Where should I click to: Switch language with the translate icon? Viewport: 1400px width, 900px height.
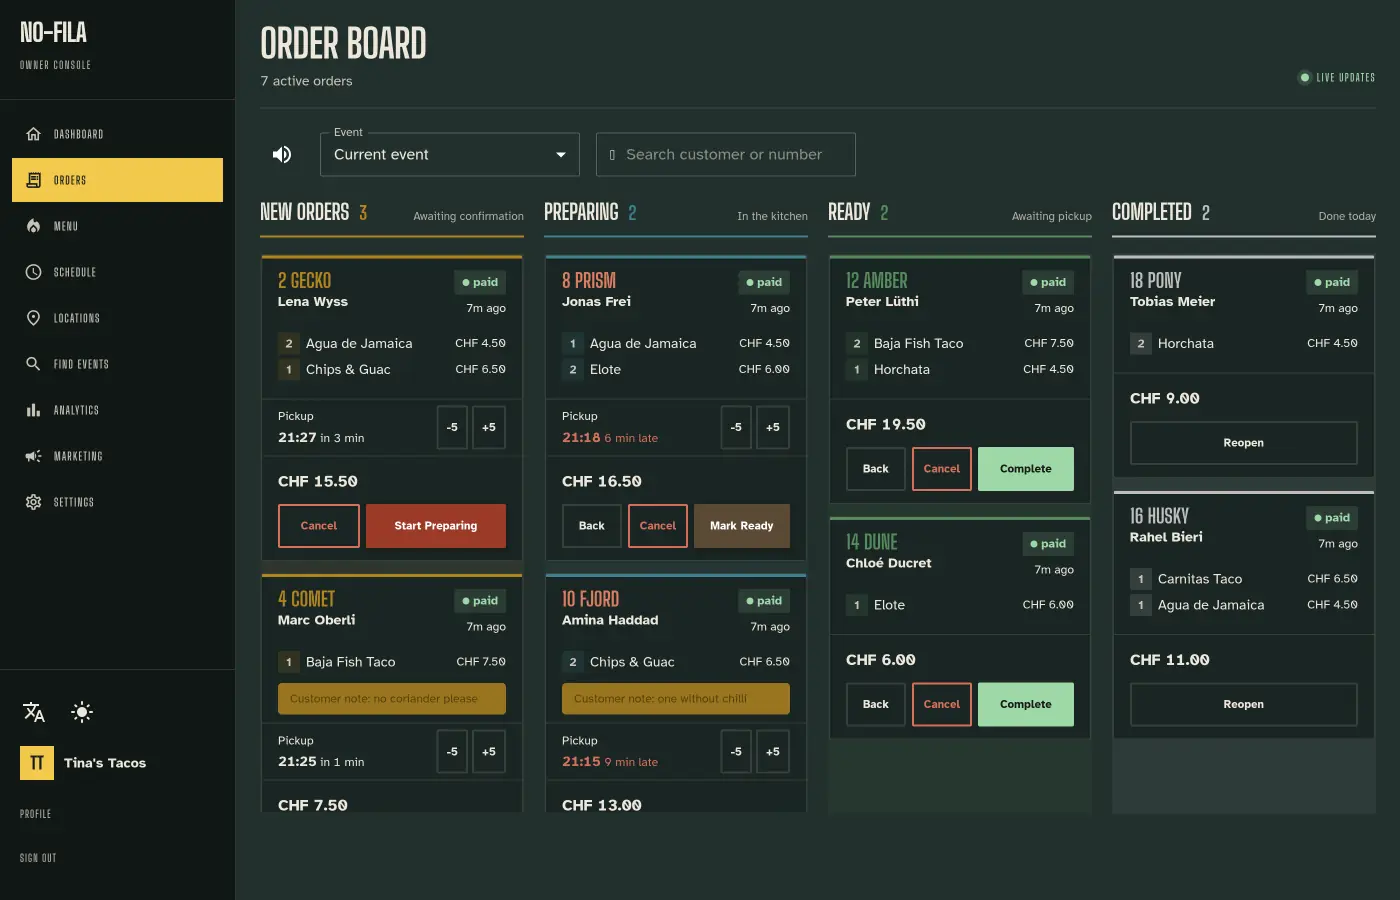click(x=34, y=712)
